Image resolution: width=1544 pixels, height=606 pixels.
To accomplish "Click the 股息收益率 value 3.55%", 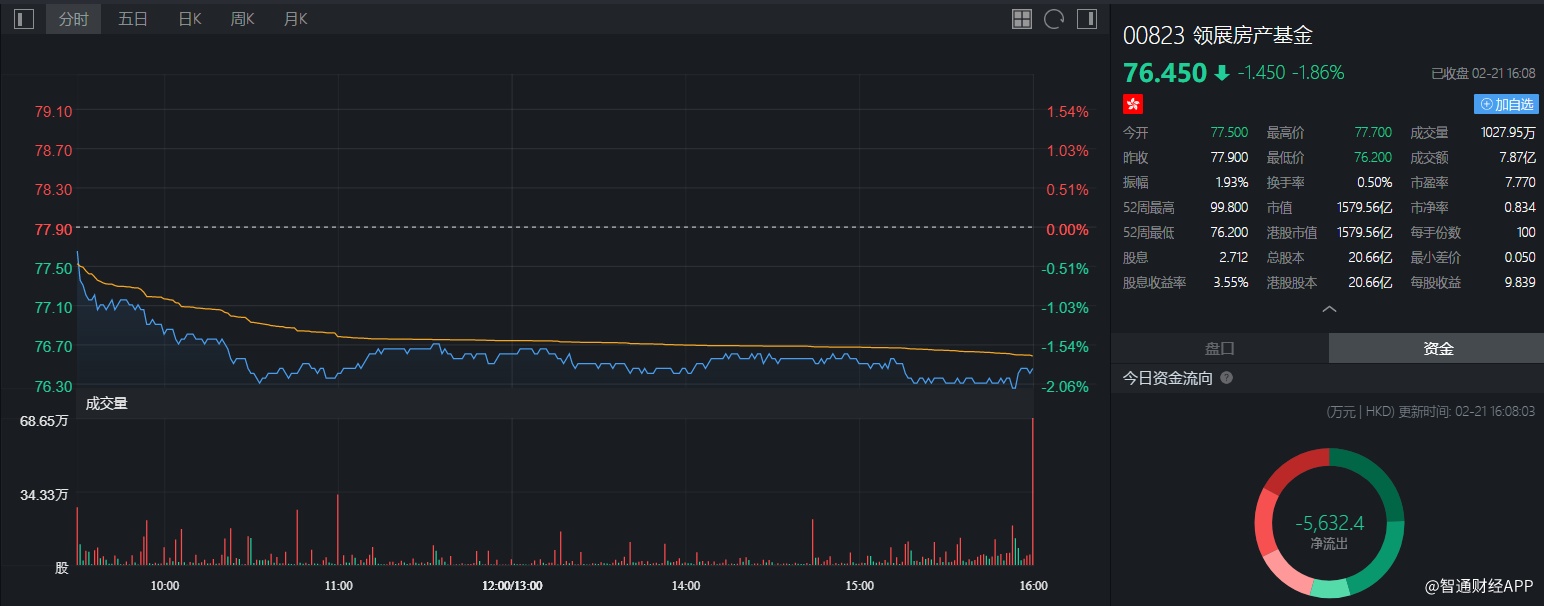I will [1231, 283].
